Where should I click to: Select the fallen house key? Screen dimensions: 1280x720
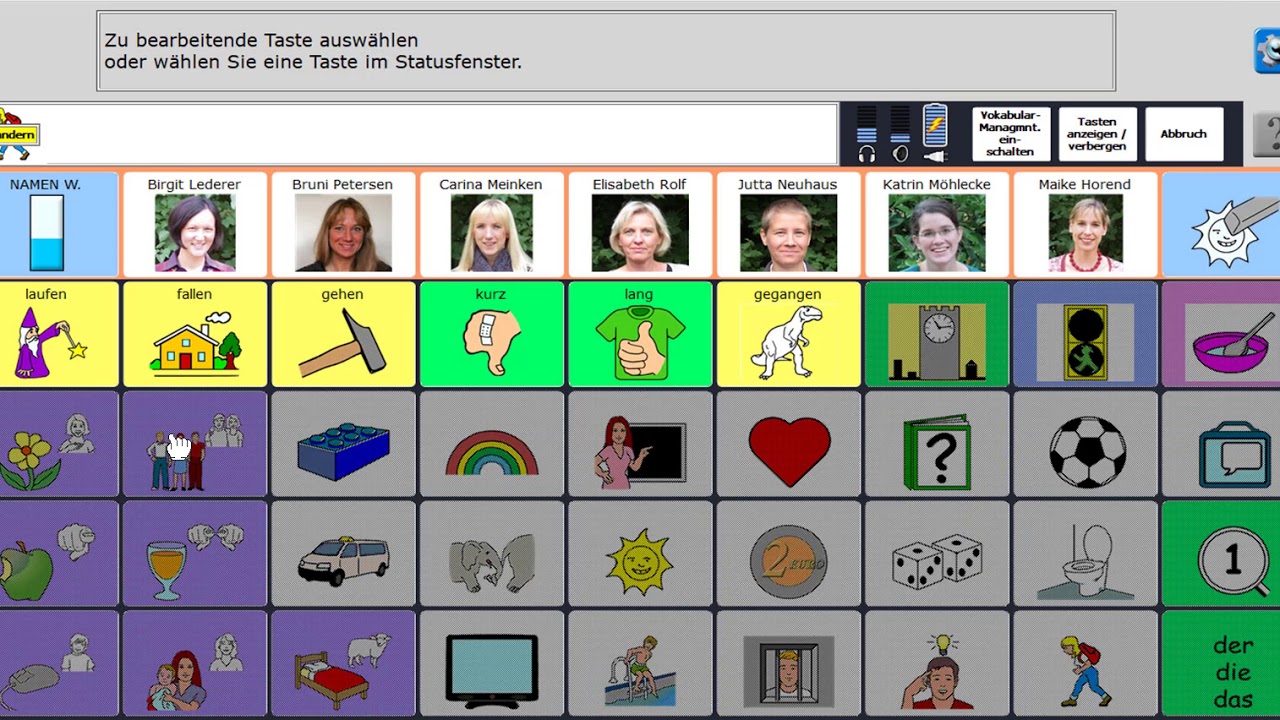[x=194, y=334]
